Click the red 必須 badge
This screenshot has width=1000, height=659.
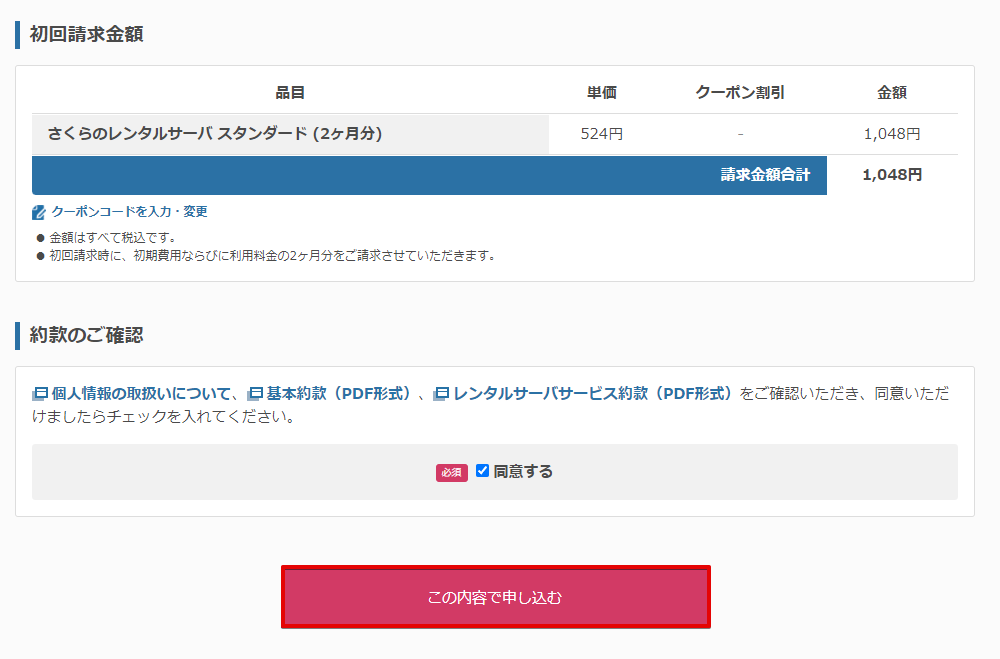[452, 473]
